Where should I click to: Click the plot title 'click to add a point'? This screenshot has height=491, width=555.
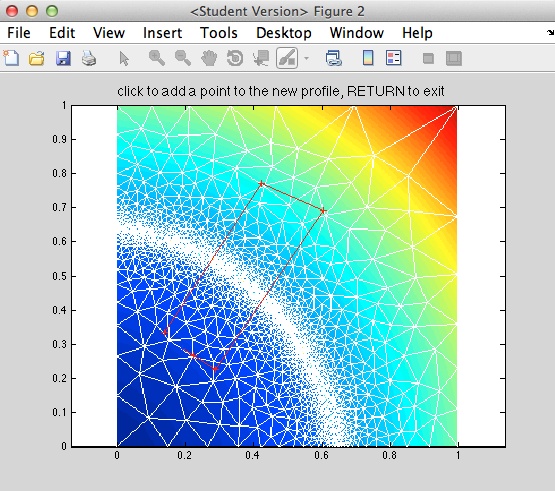pos(281,91)
